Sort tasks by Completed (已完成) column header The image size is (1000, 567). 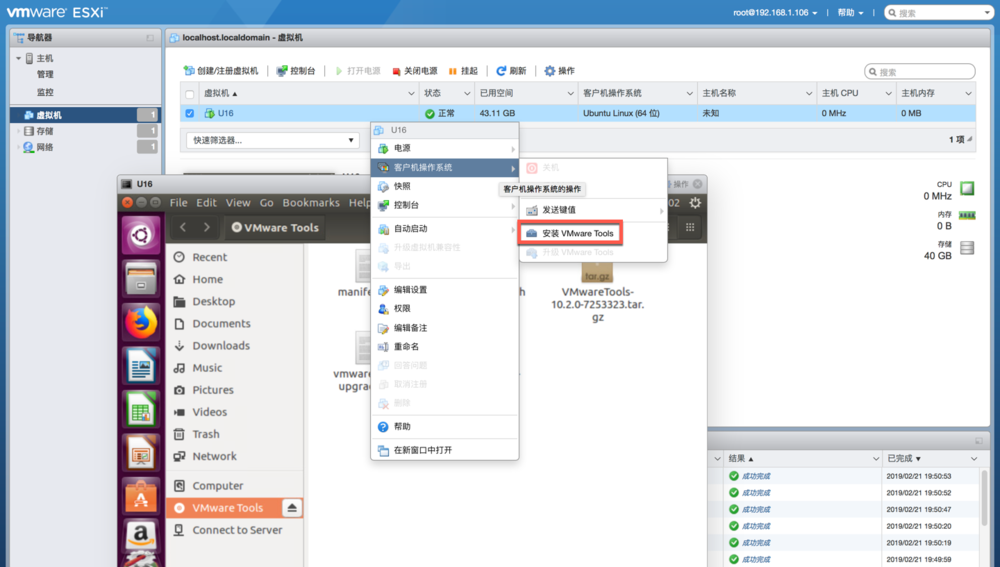coord(904,459)
